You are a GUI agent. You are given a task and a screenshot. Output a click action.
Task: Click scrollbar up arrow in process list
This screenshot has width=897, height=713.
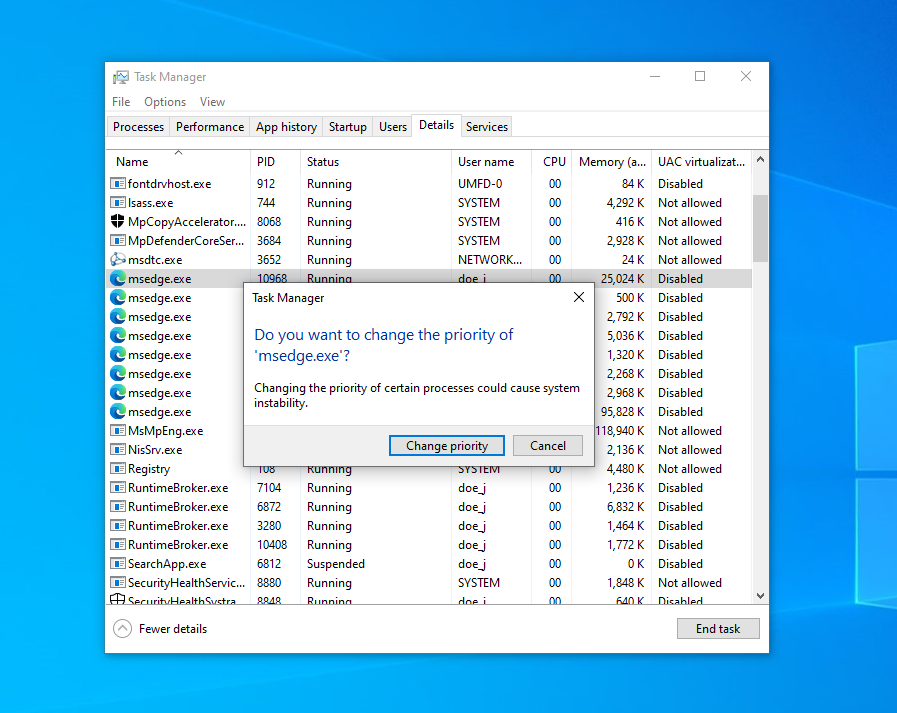(760, 160)
